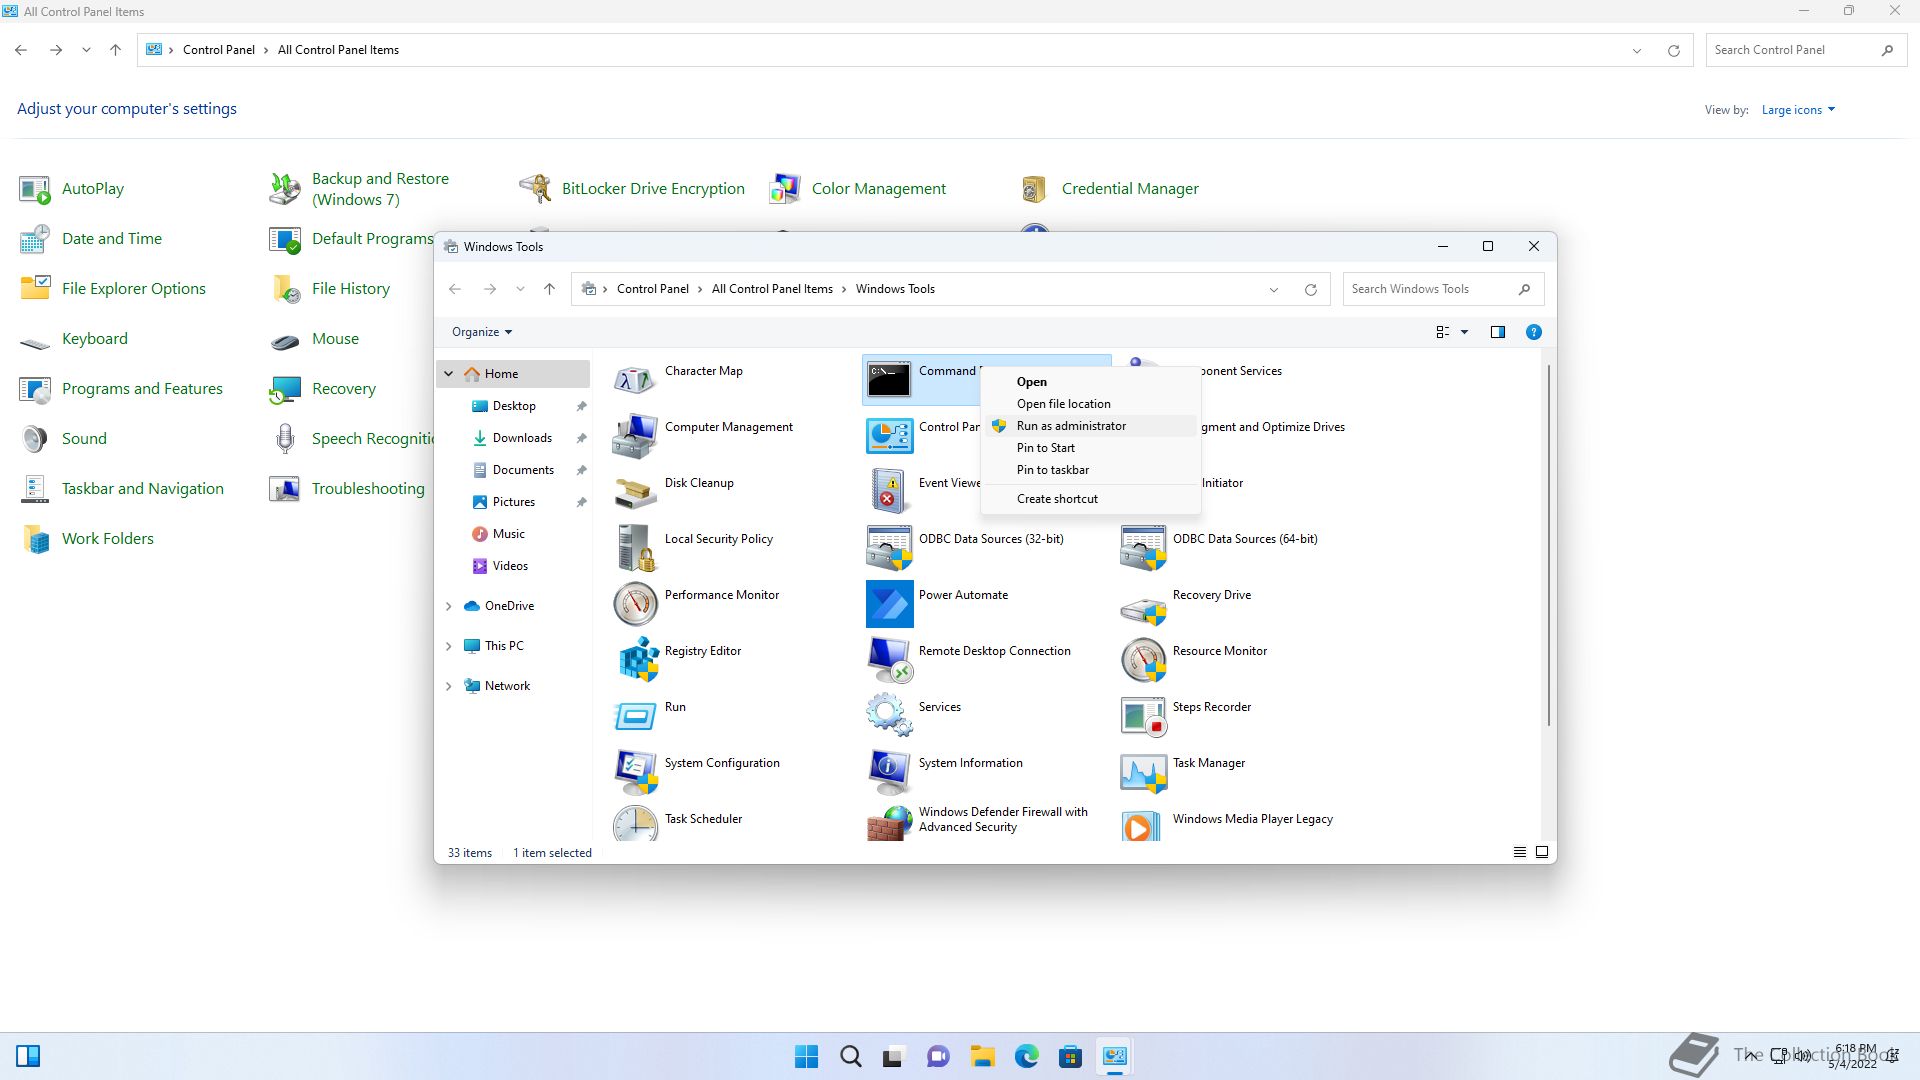Launch Disk Cleanup icon
The image size is (1920, 1080).
click(635, 491)
